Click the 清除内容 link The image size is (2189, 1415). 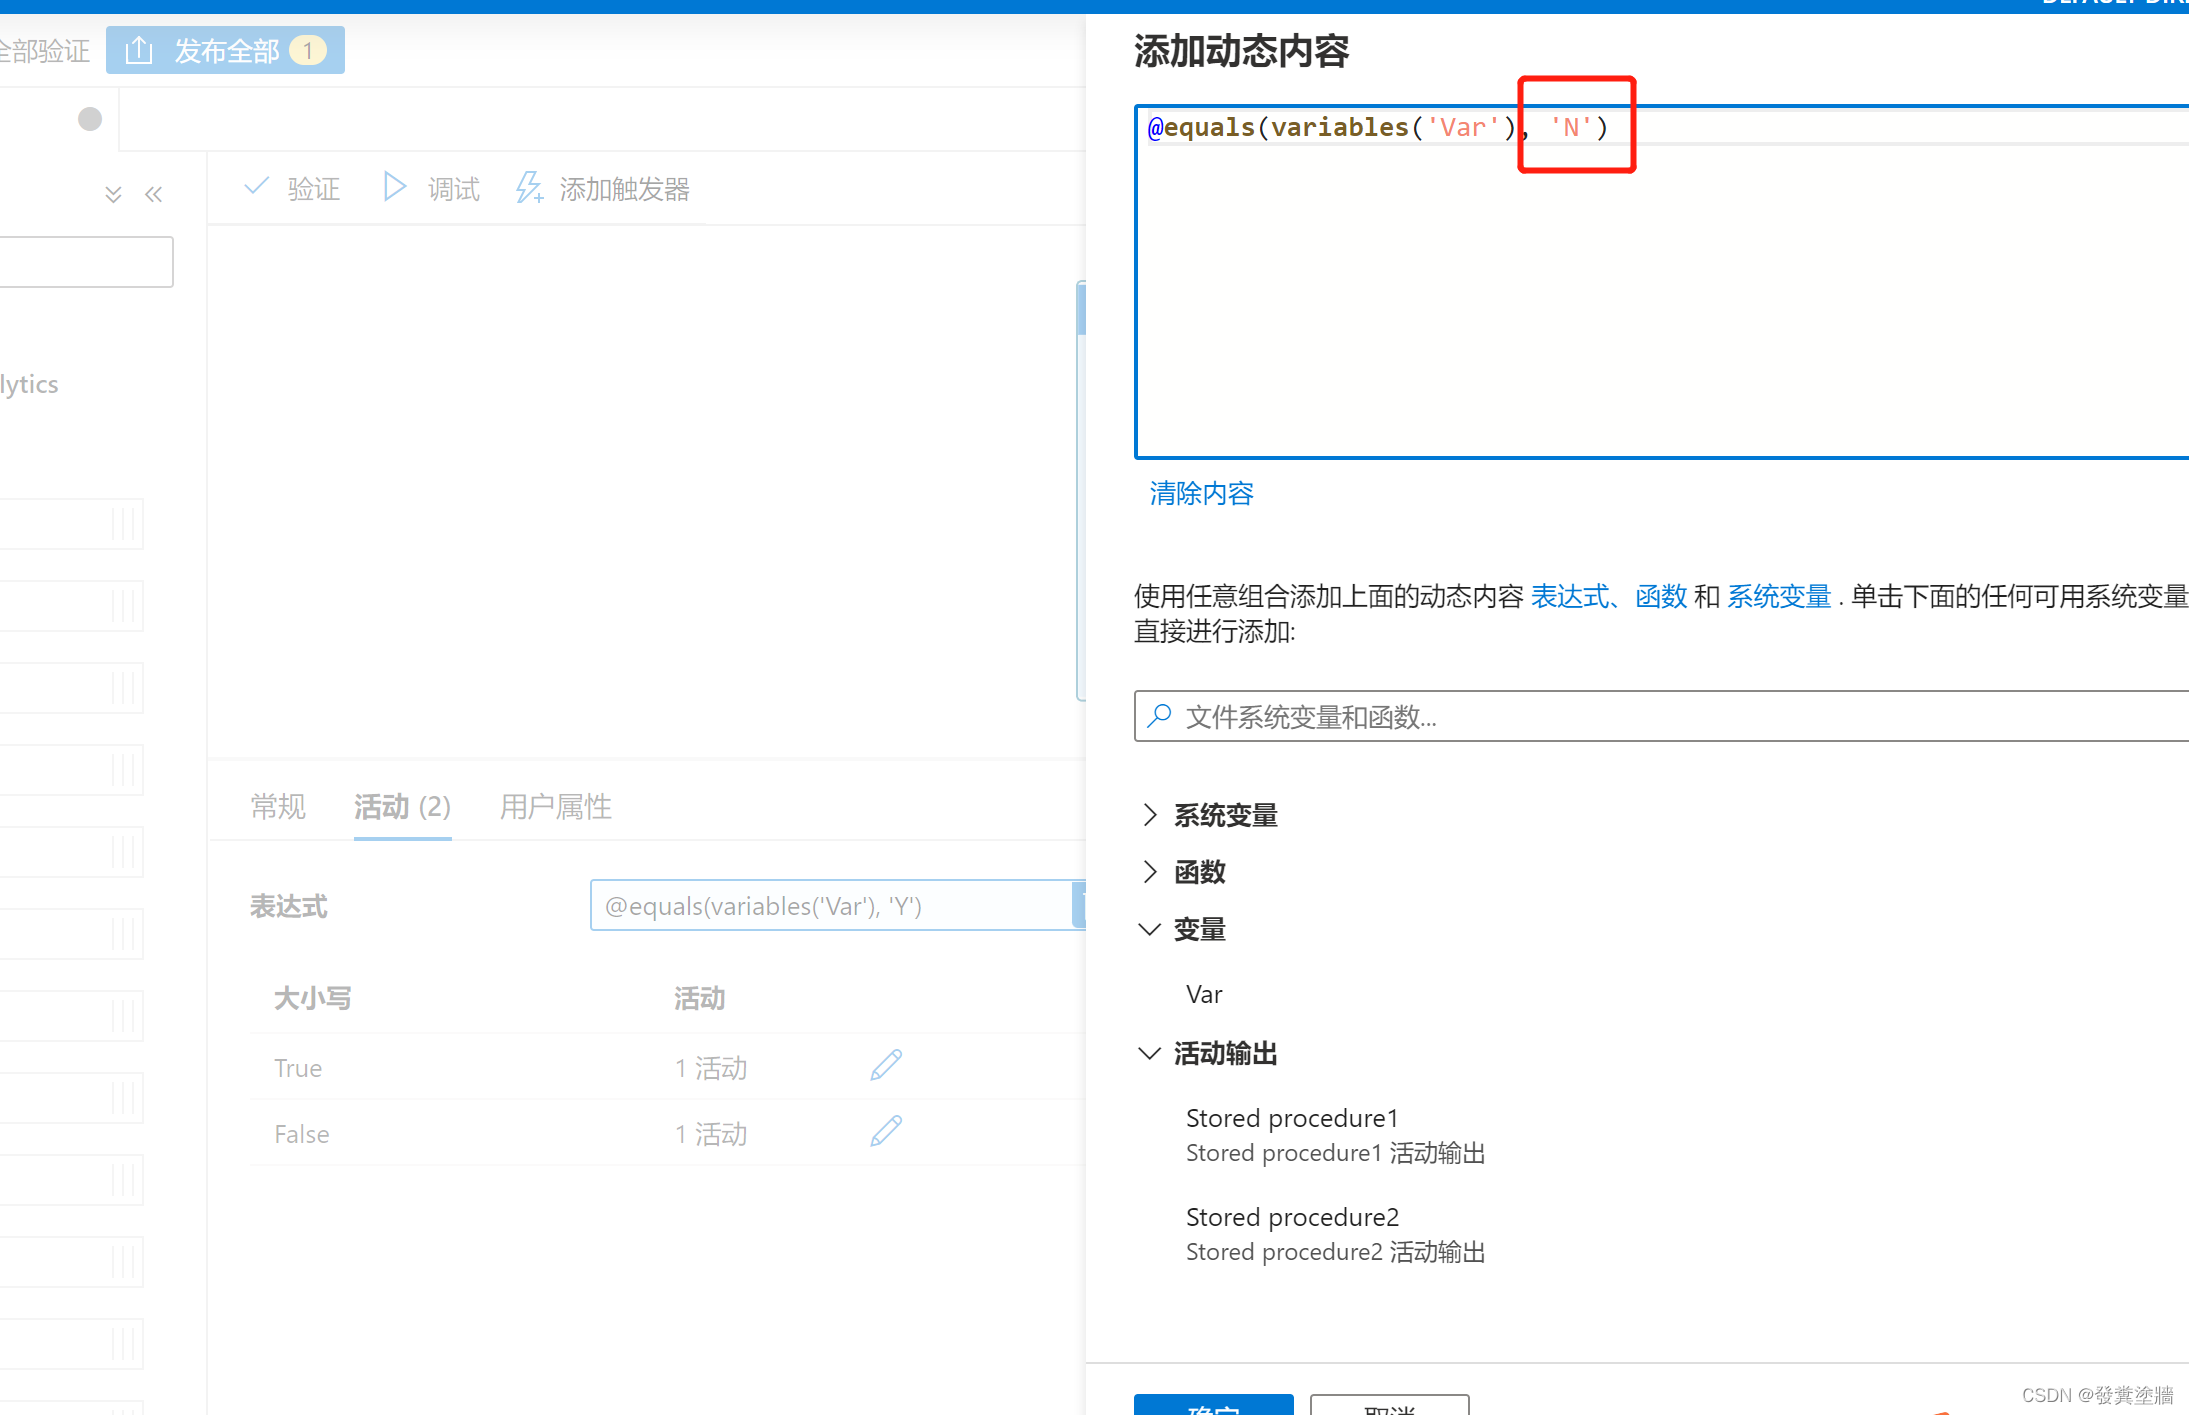[1201, 493]
